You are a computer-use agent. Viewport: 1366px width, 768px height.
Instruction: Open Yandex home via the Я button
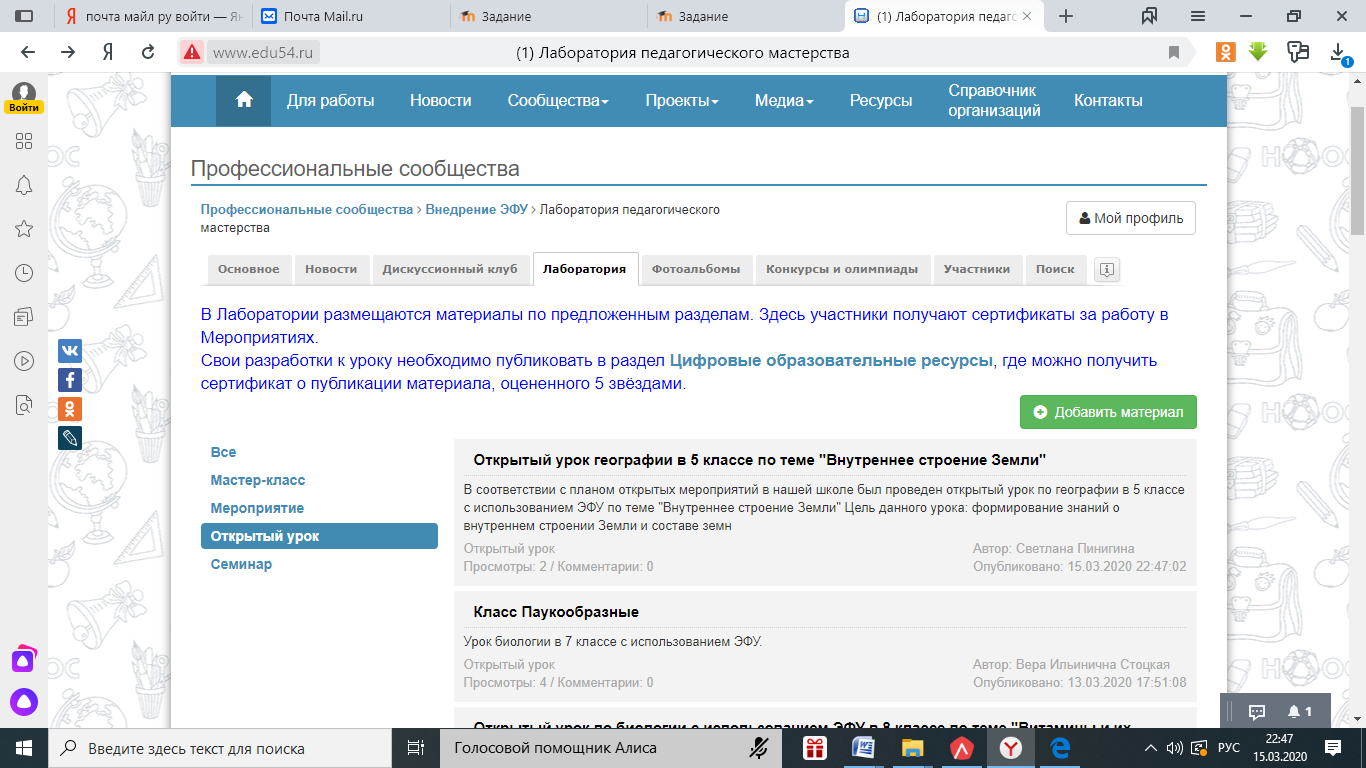coord(108,53)
